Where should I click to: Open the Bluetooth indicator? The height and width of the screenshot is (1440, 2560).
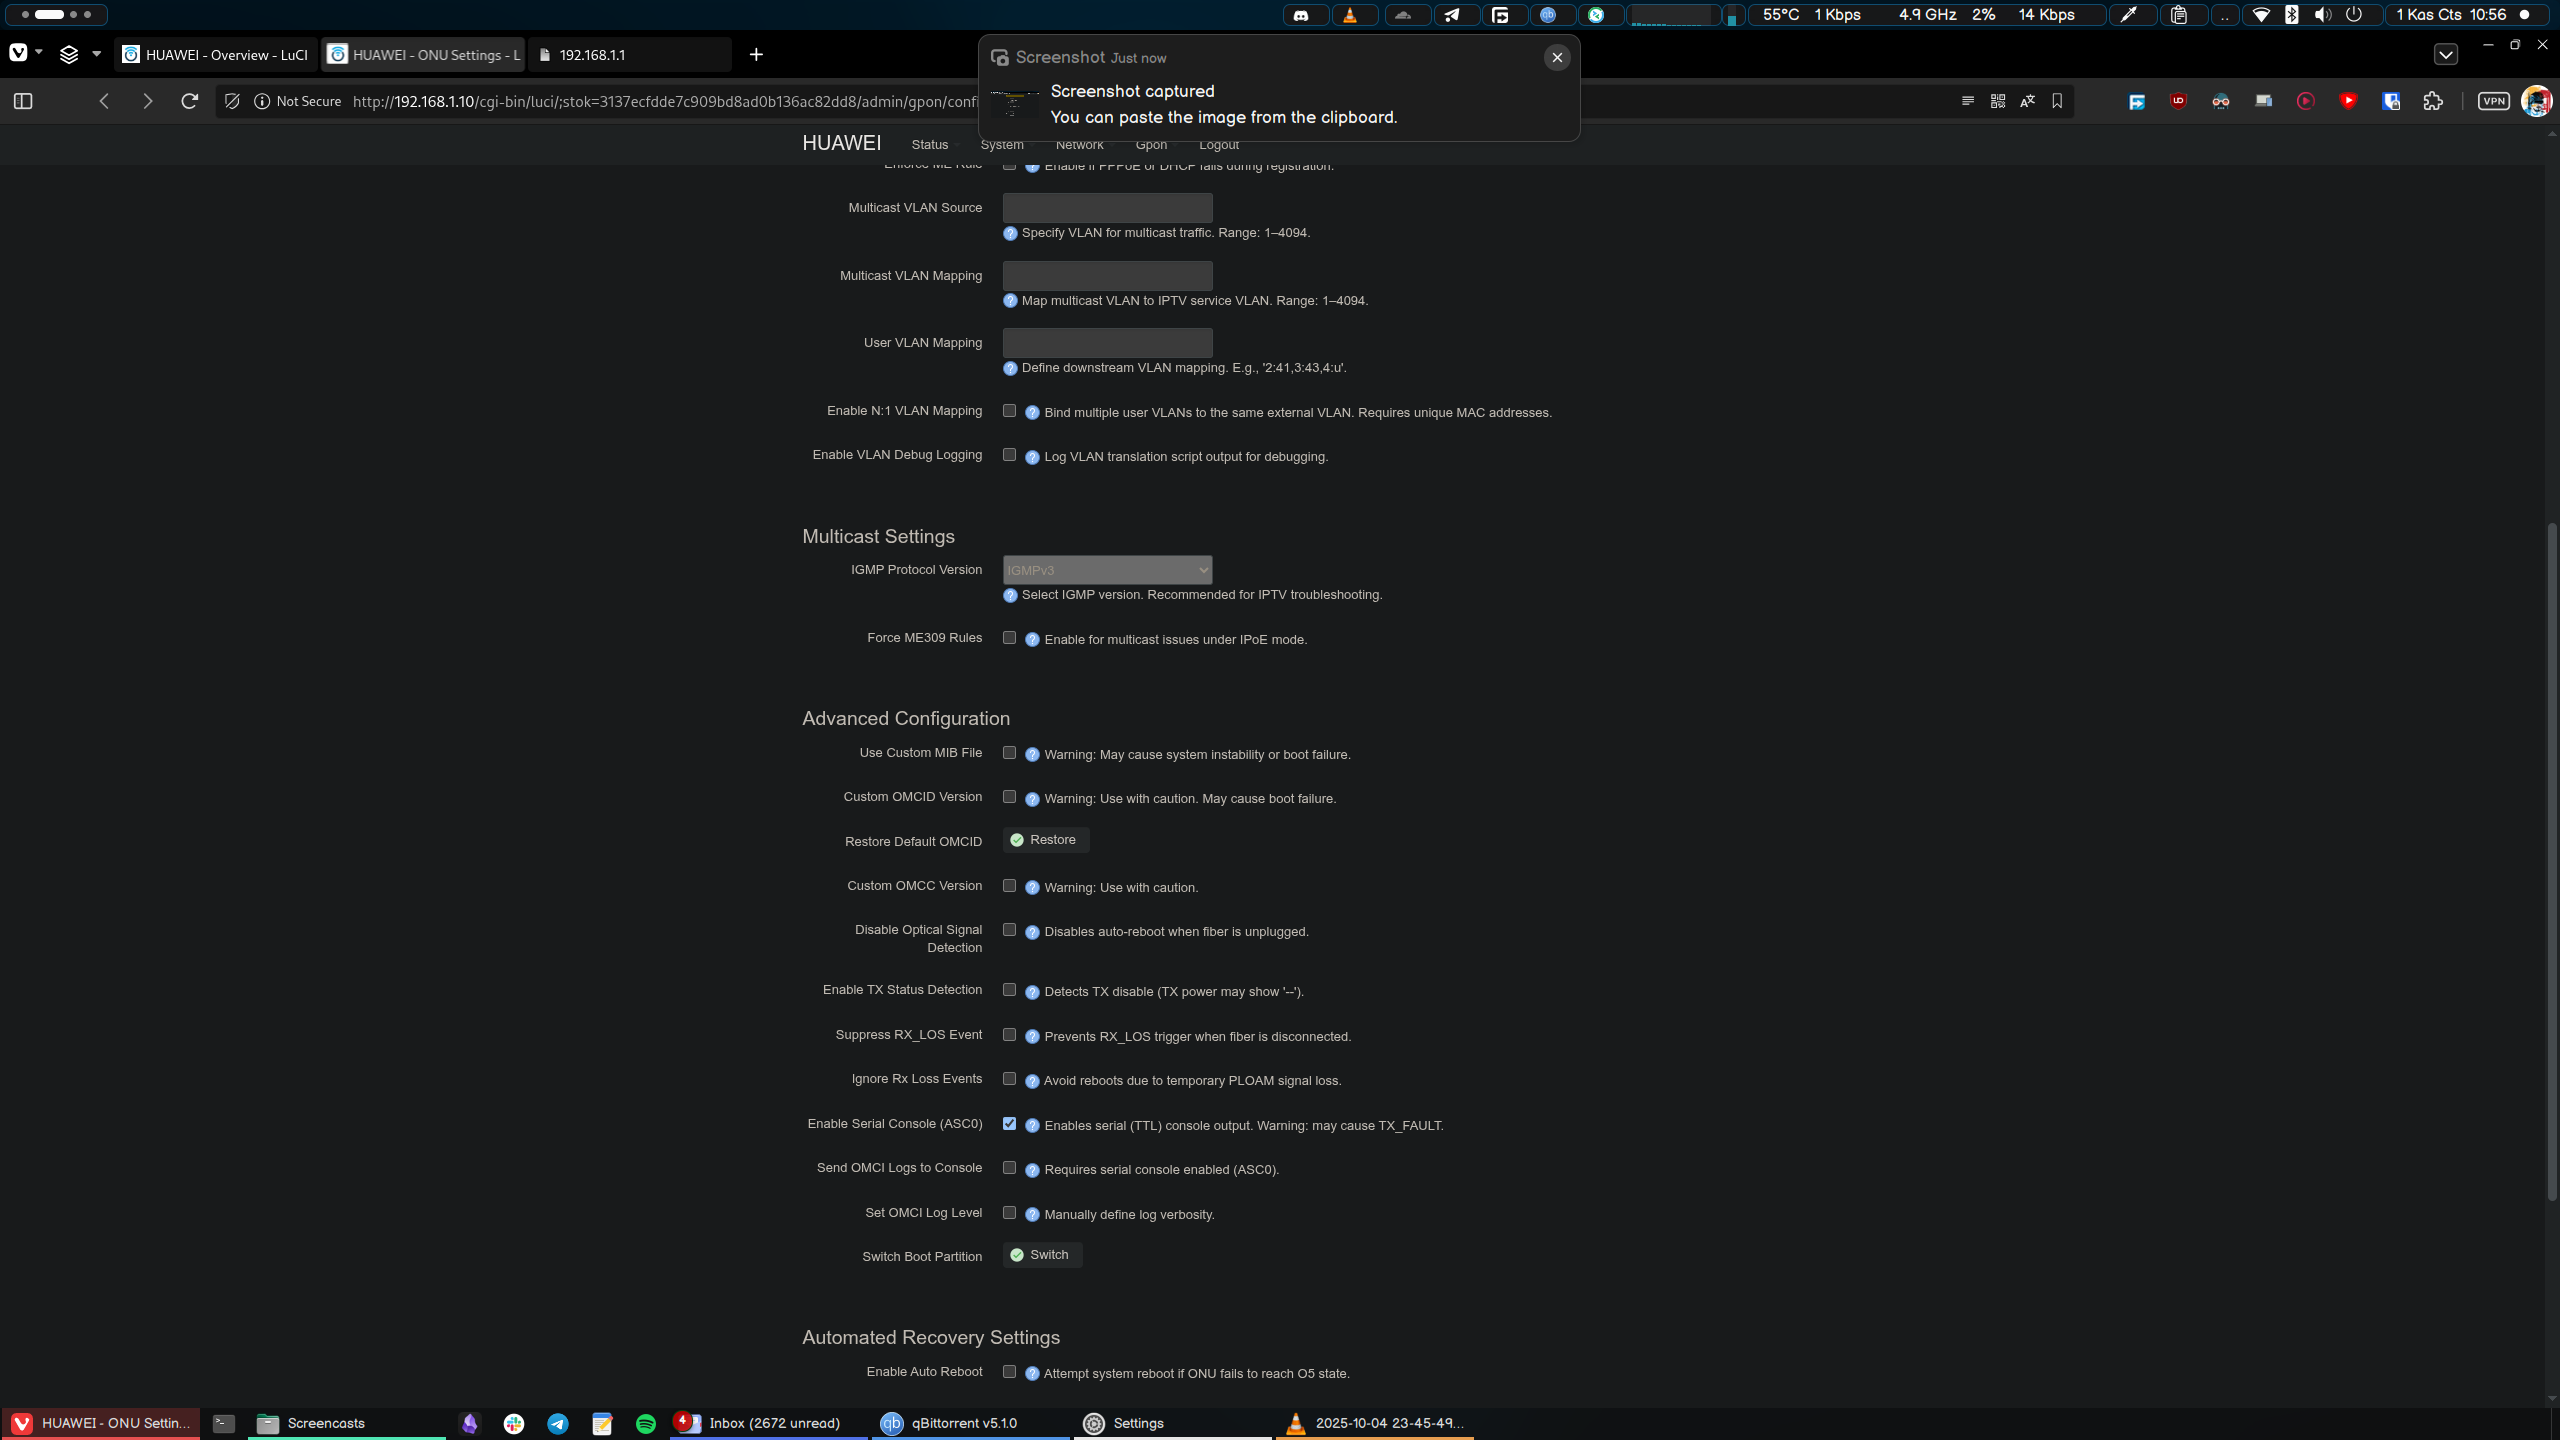2292,15
